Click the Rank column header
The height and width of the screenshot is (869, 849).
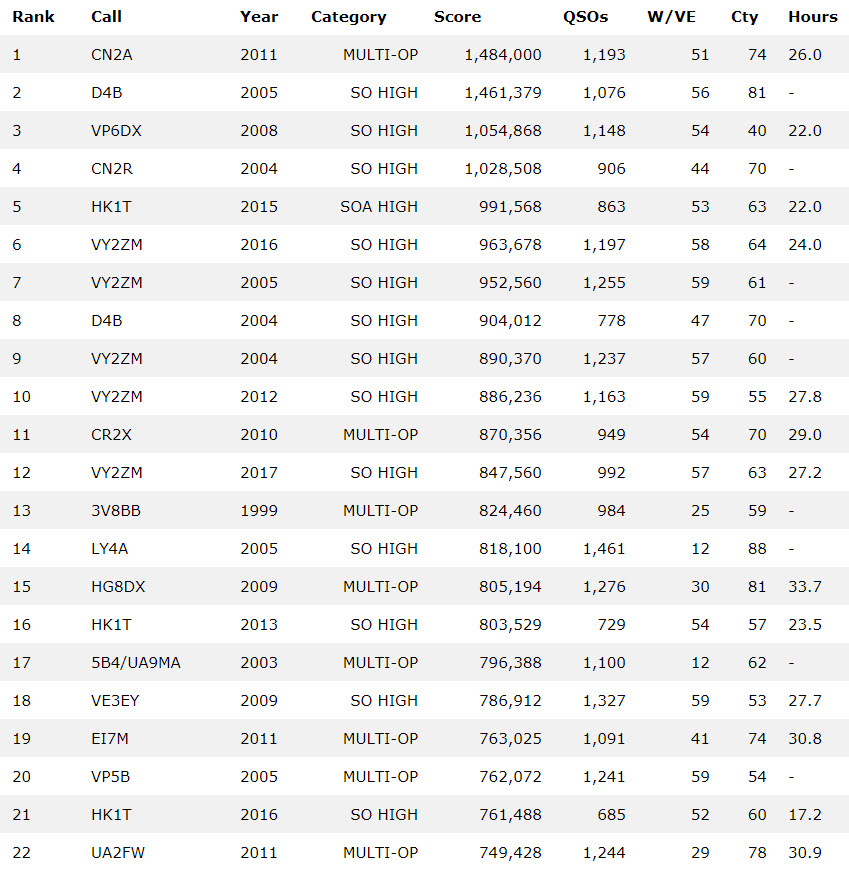click(x=33, y=17)
